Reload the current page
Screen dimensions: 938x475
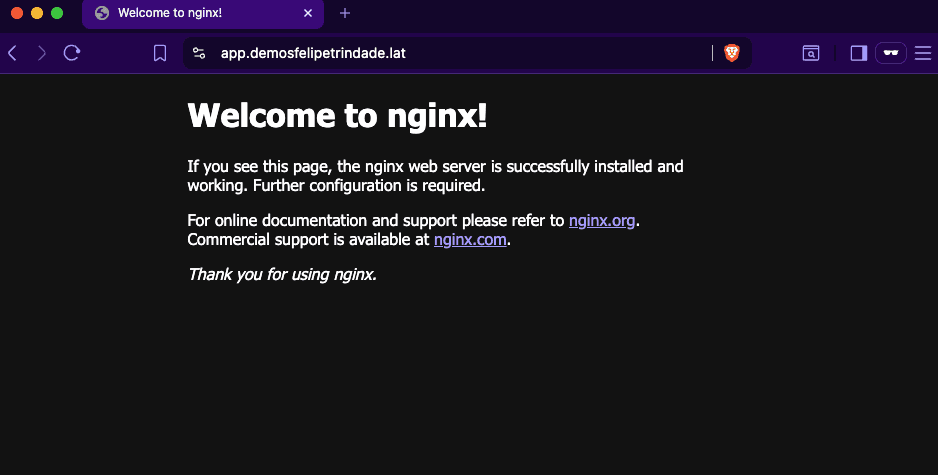pos(72,53)
